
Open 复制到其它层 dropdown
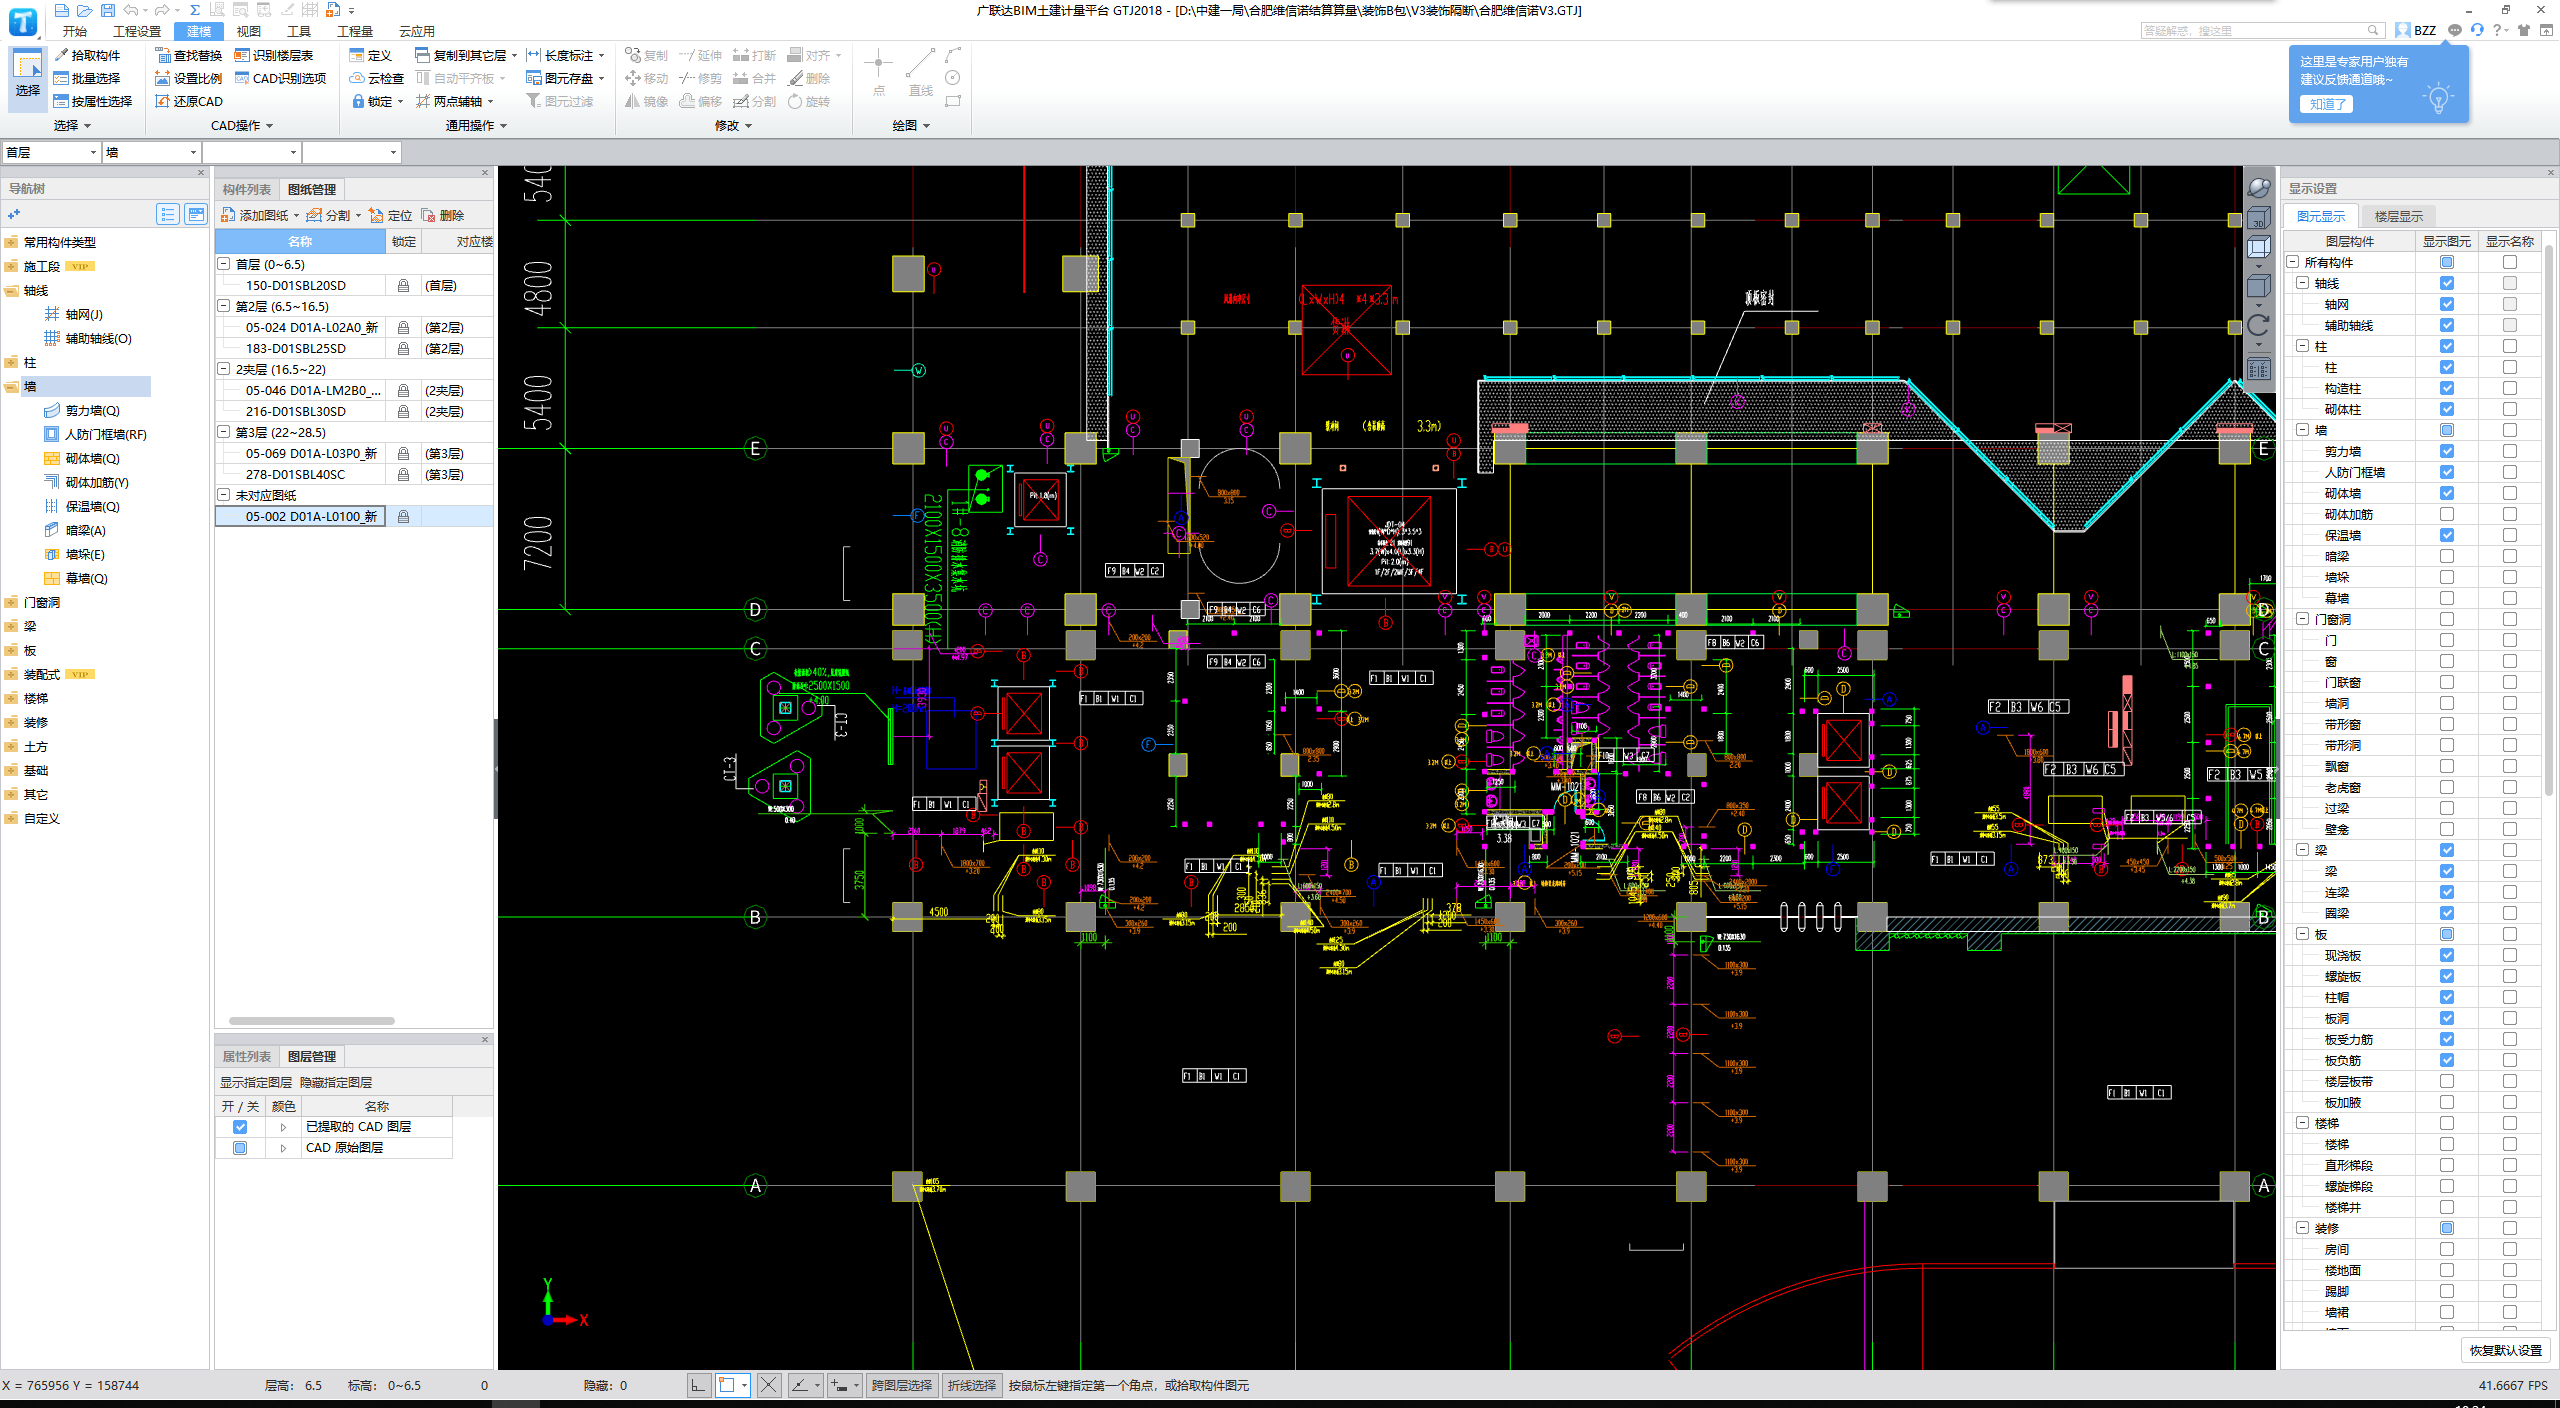click(x=514, y=56)
